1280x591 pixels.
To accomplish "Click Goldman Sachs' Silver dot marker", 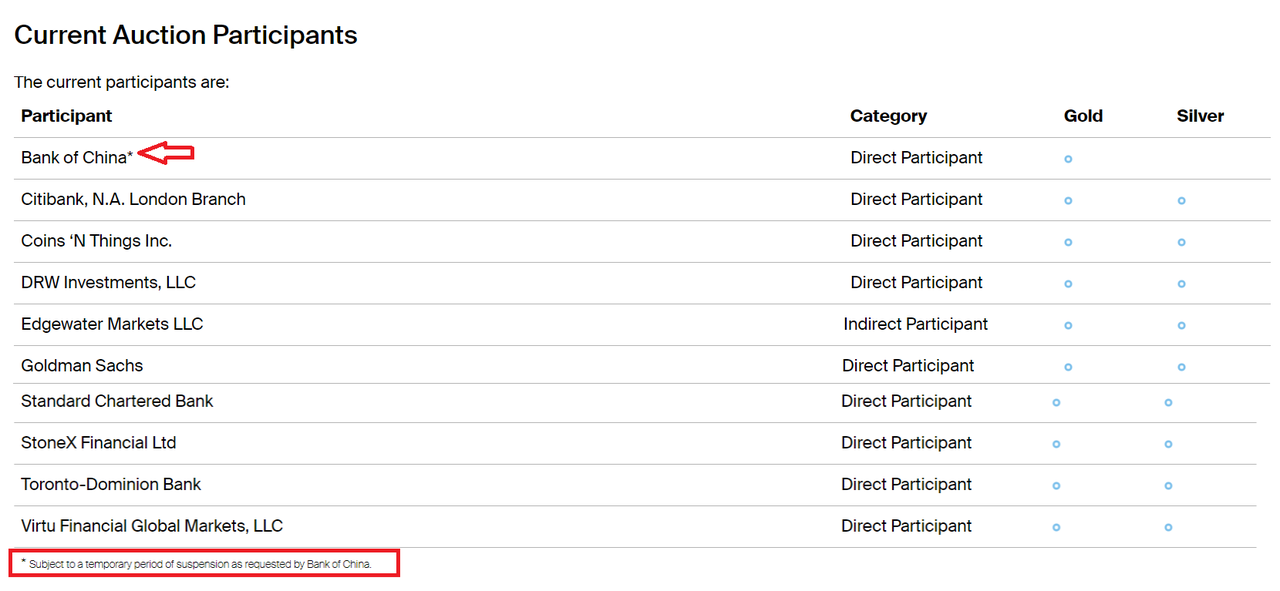I will click(x=1181, y=367).
